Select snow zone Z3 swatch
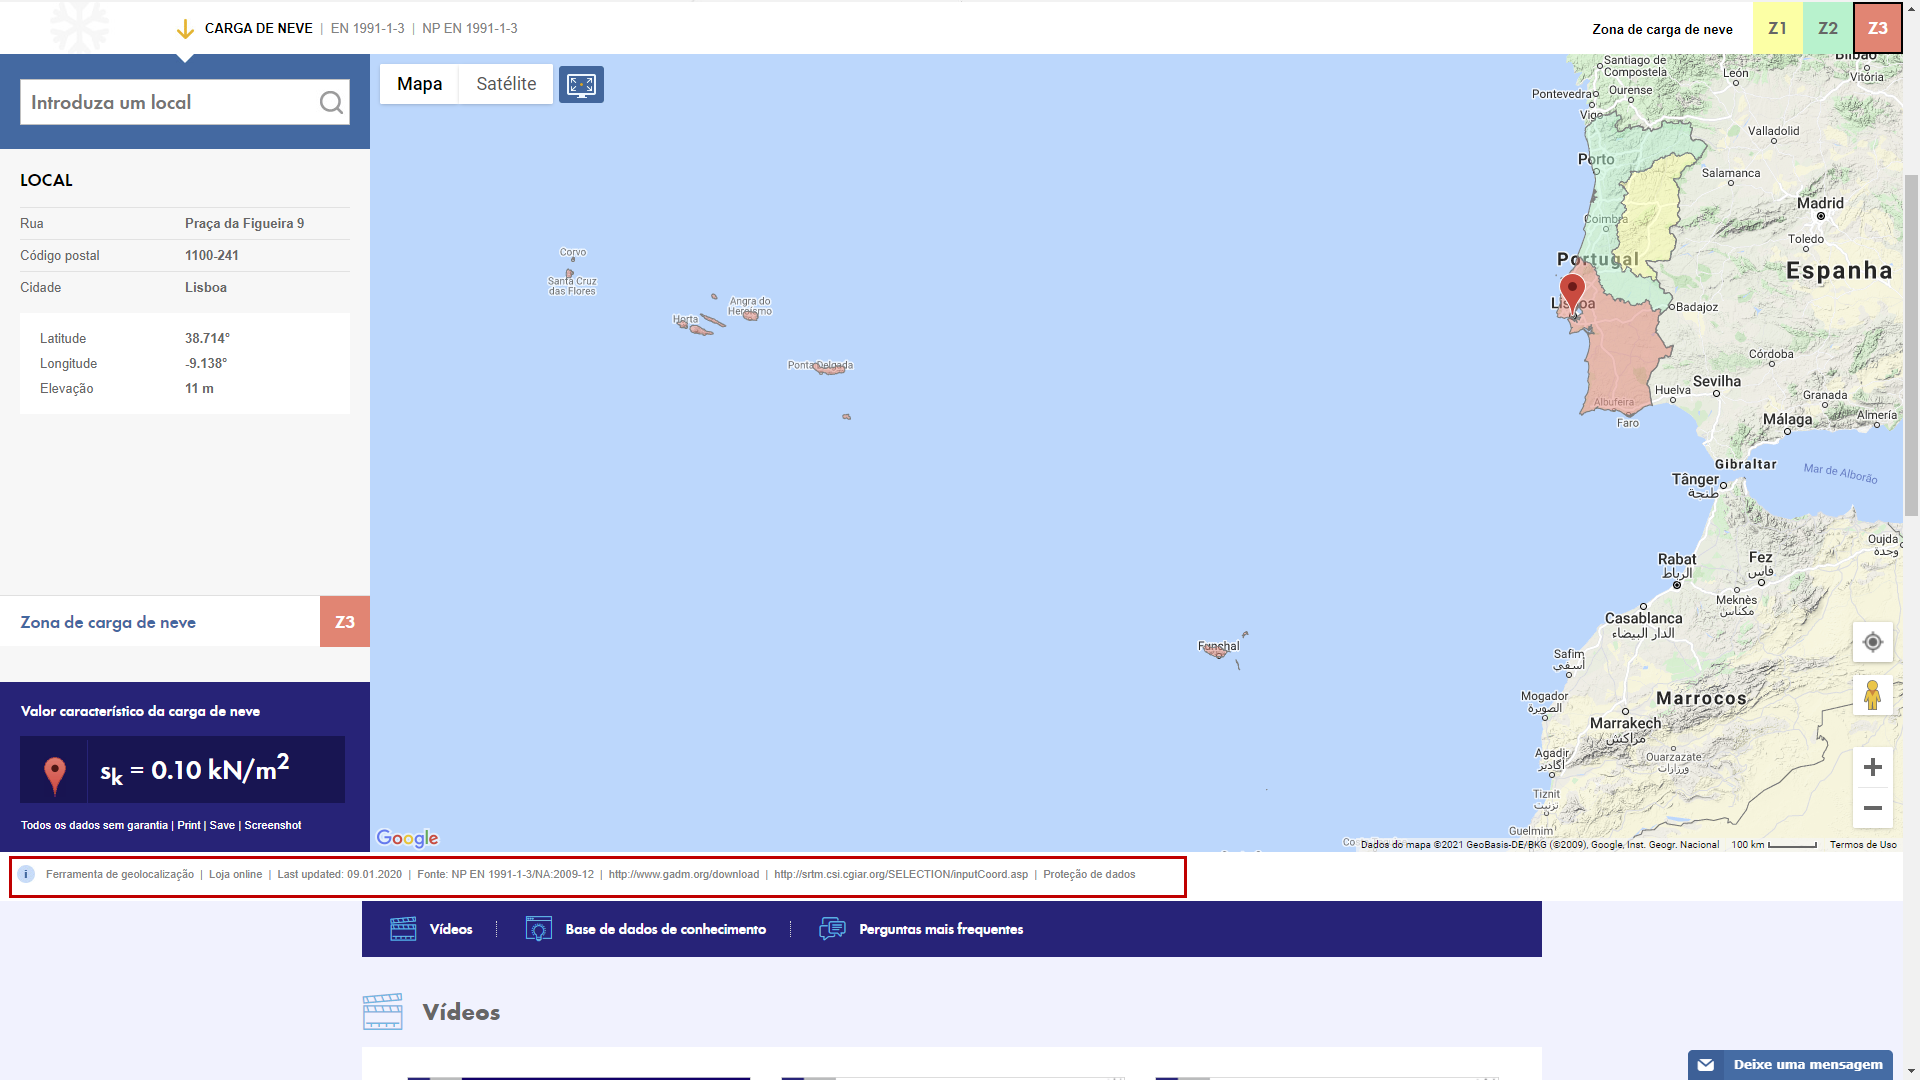Viewport: 1920px width, 1080px height. pyautogui.click(x=1877, y=28)
